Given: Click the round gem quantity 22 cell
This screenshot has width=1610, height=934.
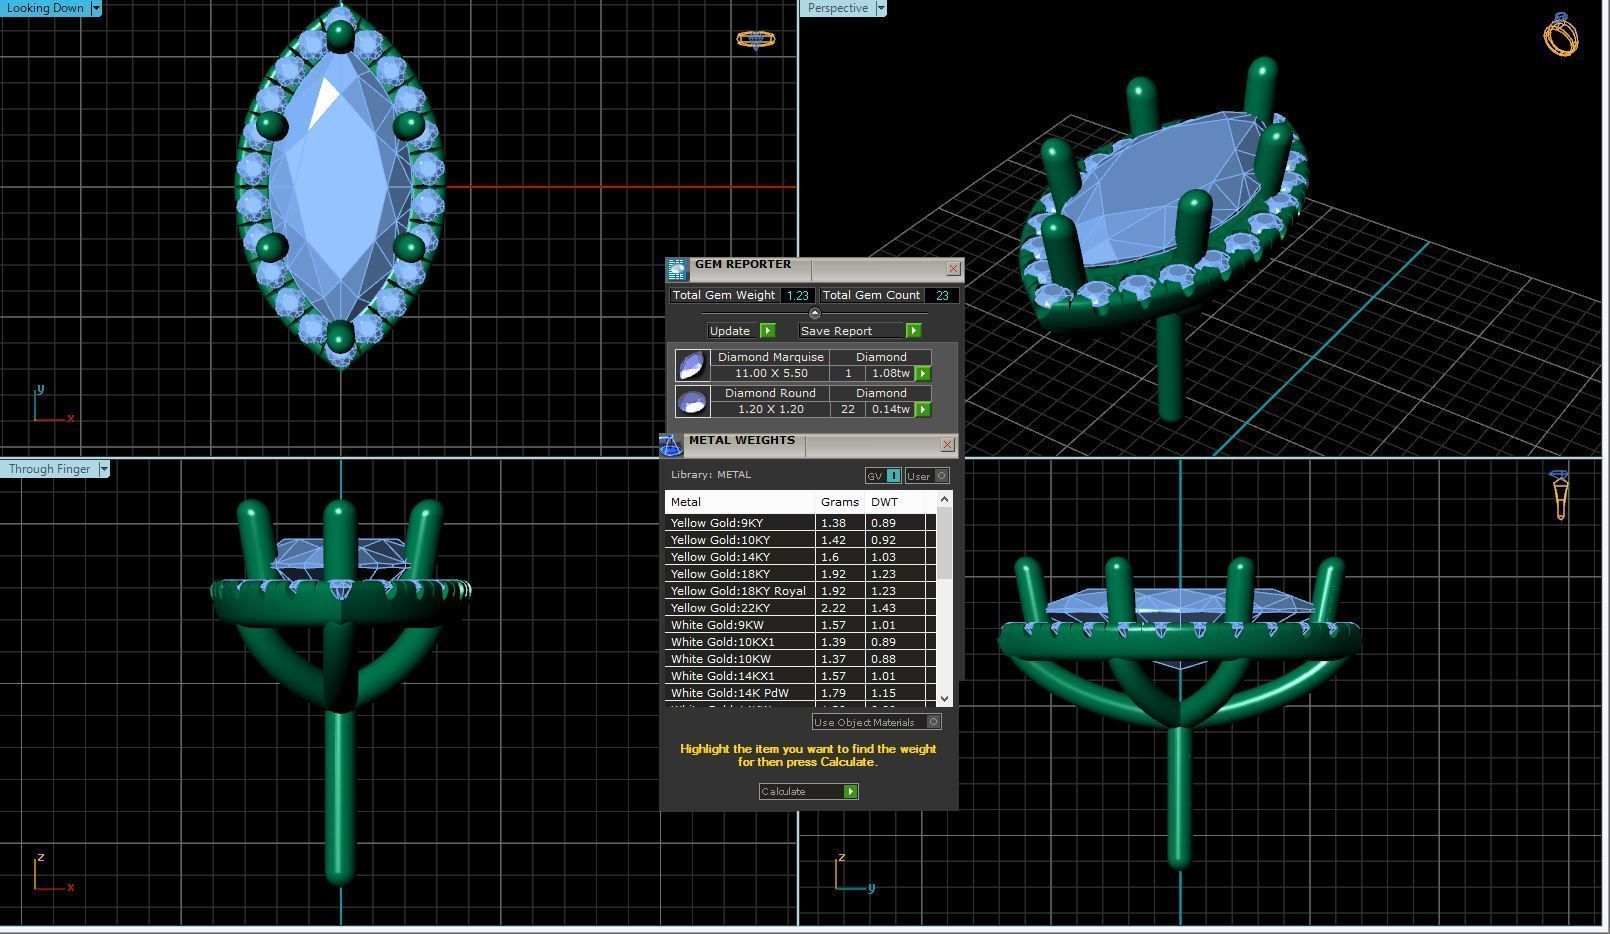Looking at the screenshot, I should [848, 409].
